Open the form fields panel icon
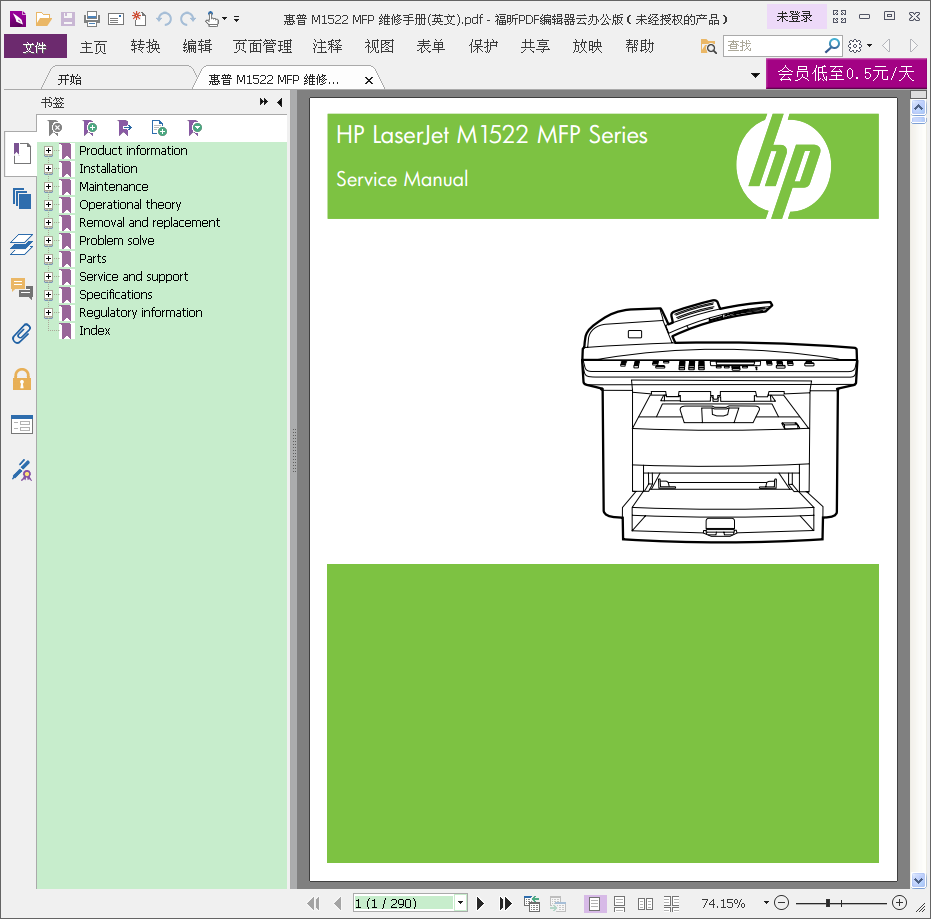Viewport: 931px width, 919px height. coord(22,424)
